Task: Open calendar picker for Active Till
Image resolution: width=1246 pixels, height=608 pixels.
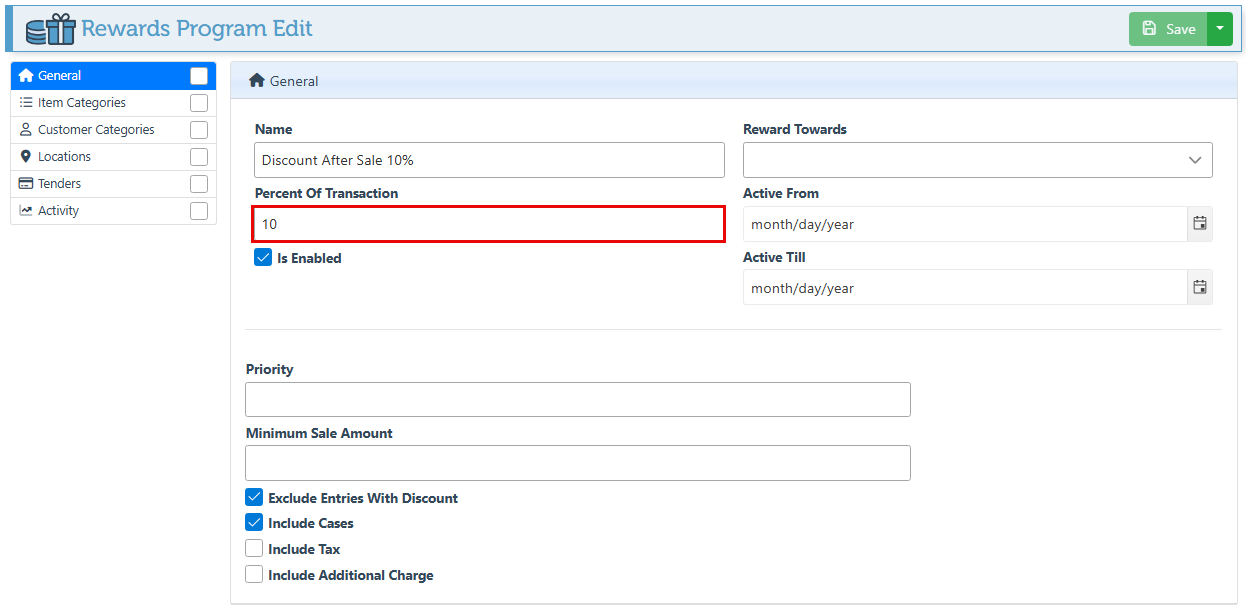Action: [1199, 288]
